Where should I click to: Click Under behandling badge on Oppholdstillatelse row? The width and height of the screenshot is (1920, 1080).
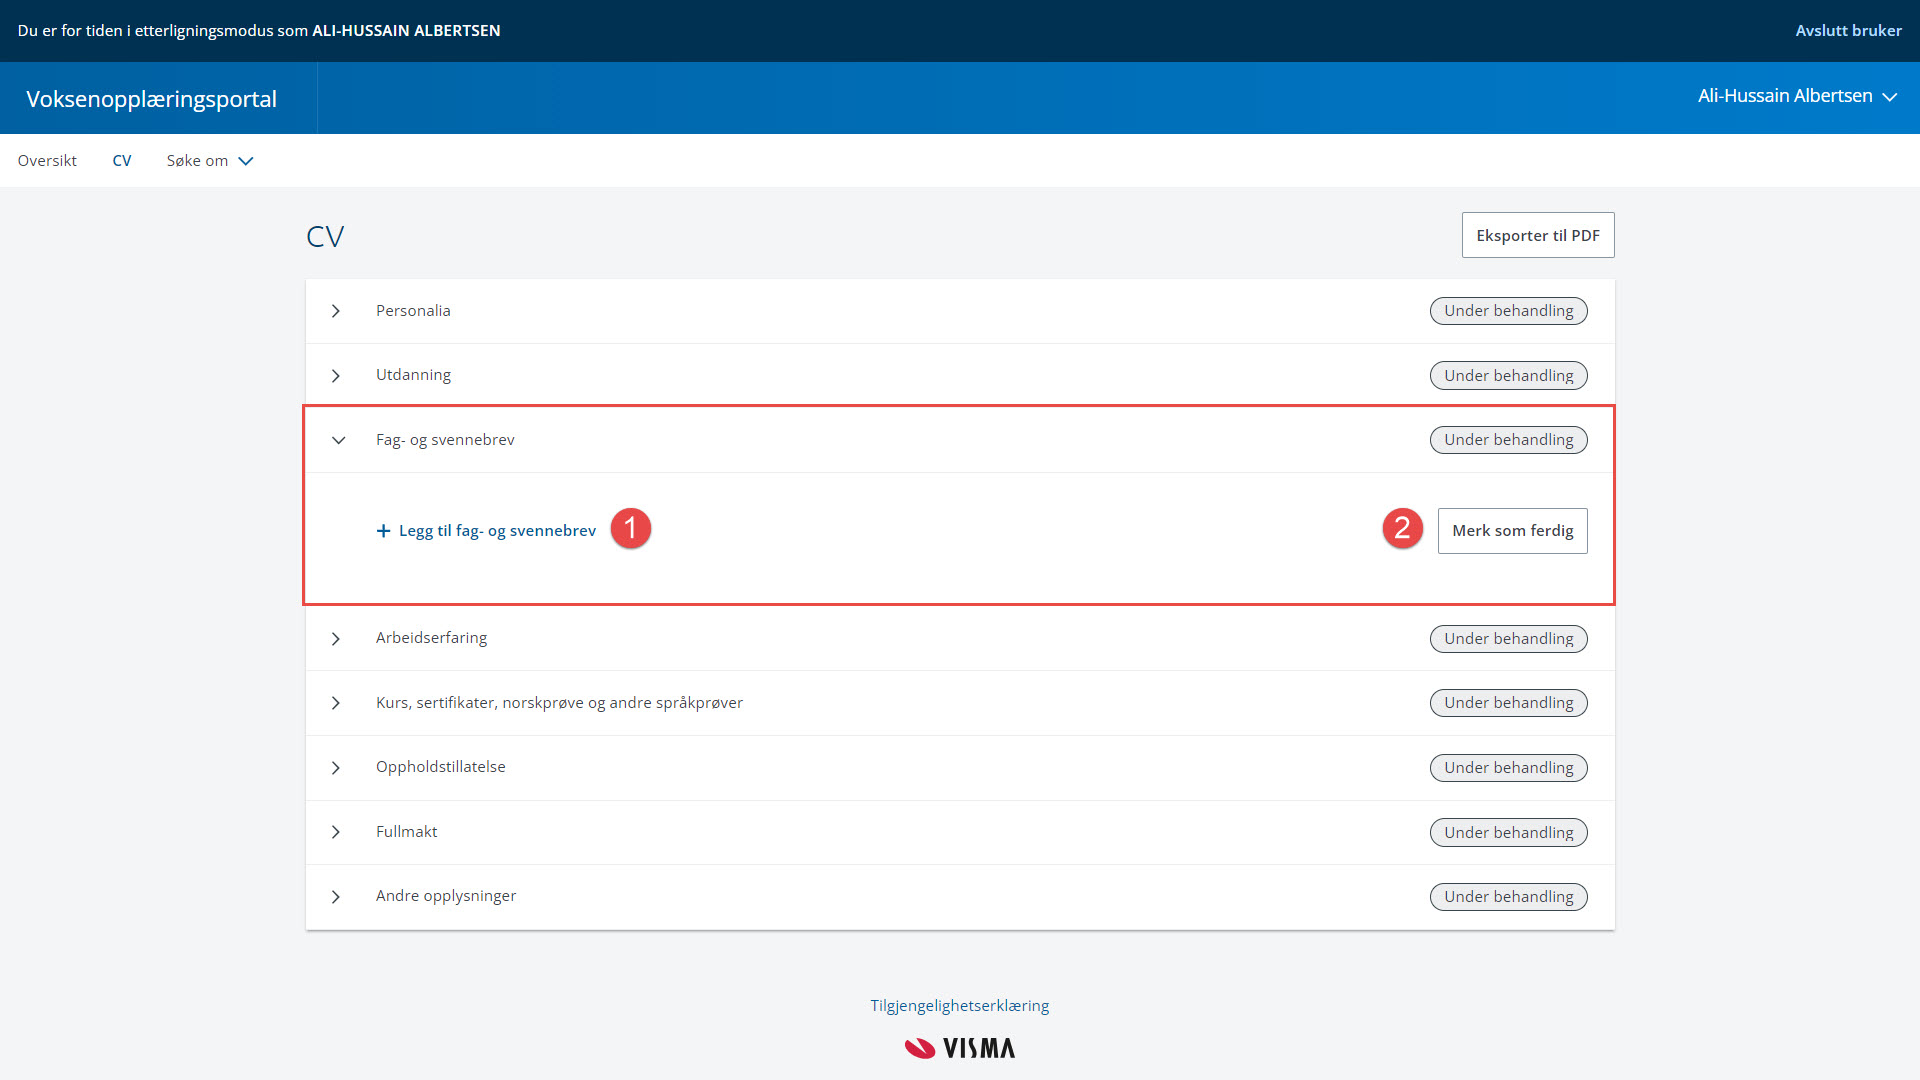tap(1508, 768)
